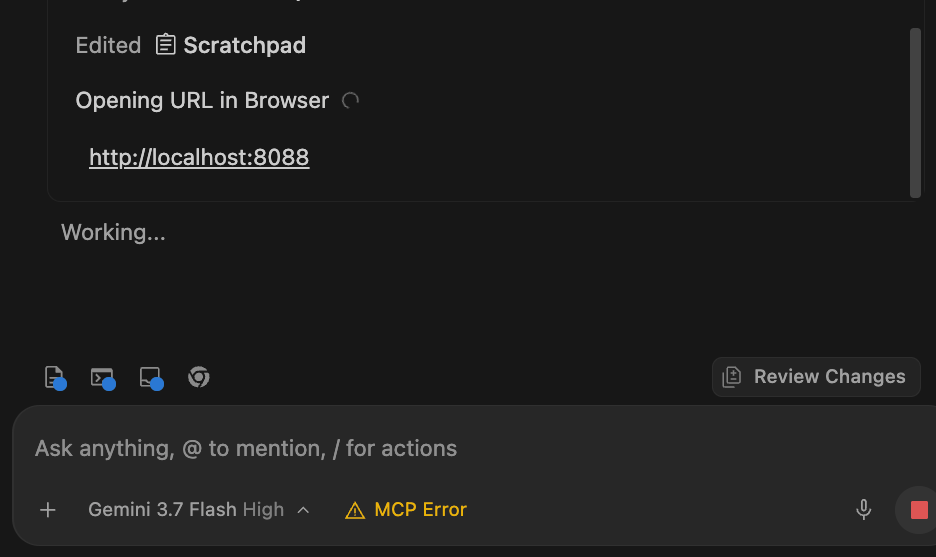Click the Review Changes button

coord(816,377)
